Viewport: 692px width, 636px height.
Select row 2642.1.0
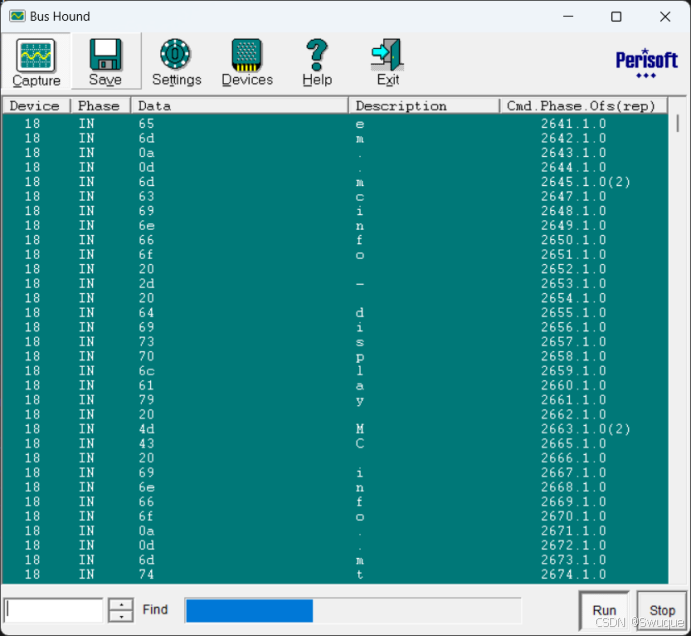tap(335, 138)
